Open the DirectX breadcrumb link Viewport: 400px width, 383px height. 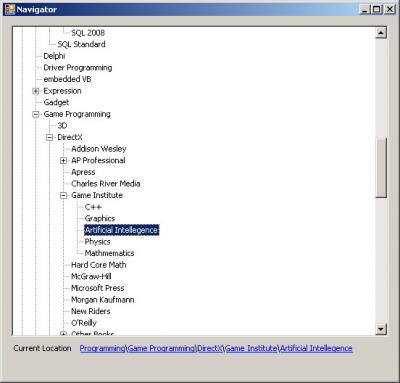[210, 348]
